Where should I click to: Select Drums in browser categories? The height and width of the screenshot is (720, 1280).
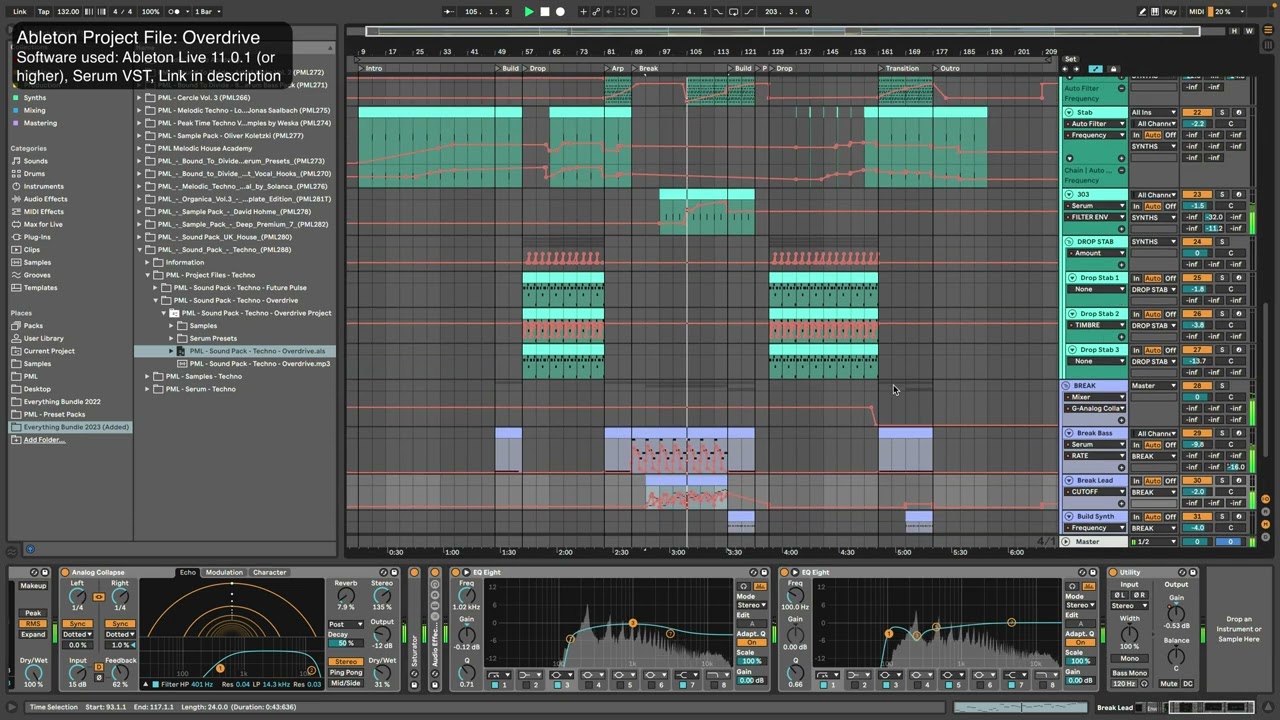(34, 174)
